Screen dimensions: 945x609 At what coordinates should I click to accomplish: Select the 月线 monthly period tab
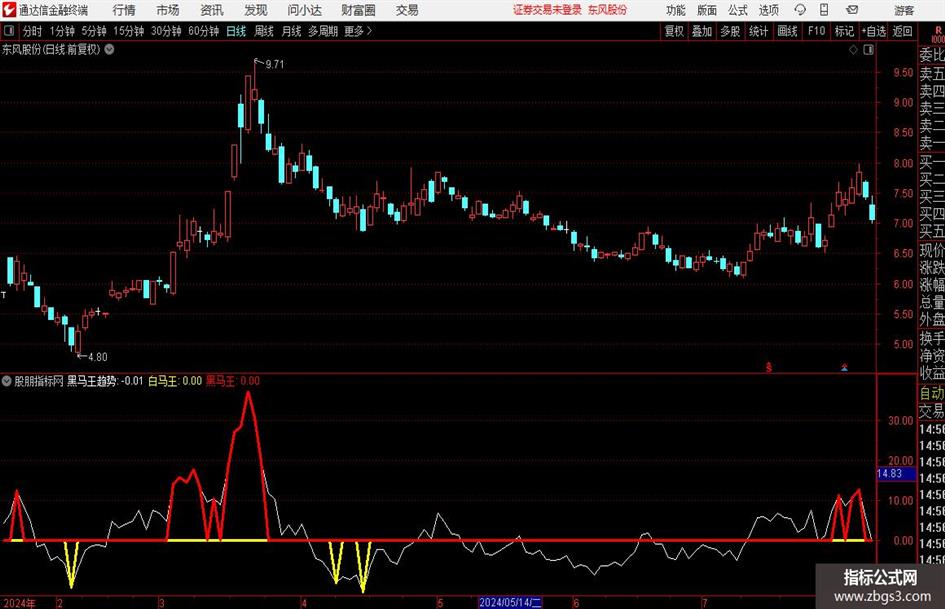tap(291, 31)
